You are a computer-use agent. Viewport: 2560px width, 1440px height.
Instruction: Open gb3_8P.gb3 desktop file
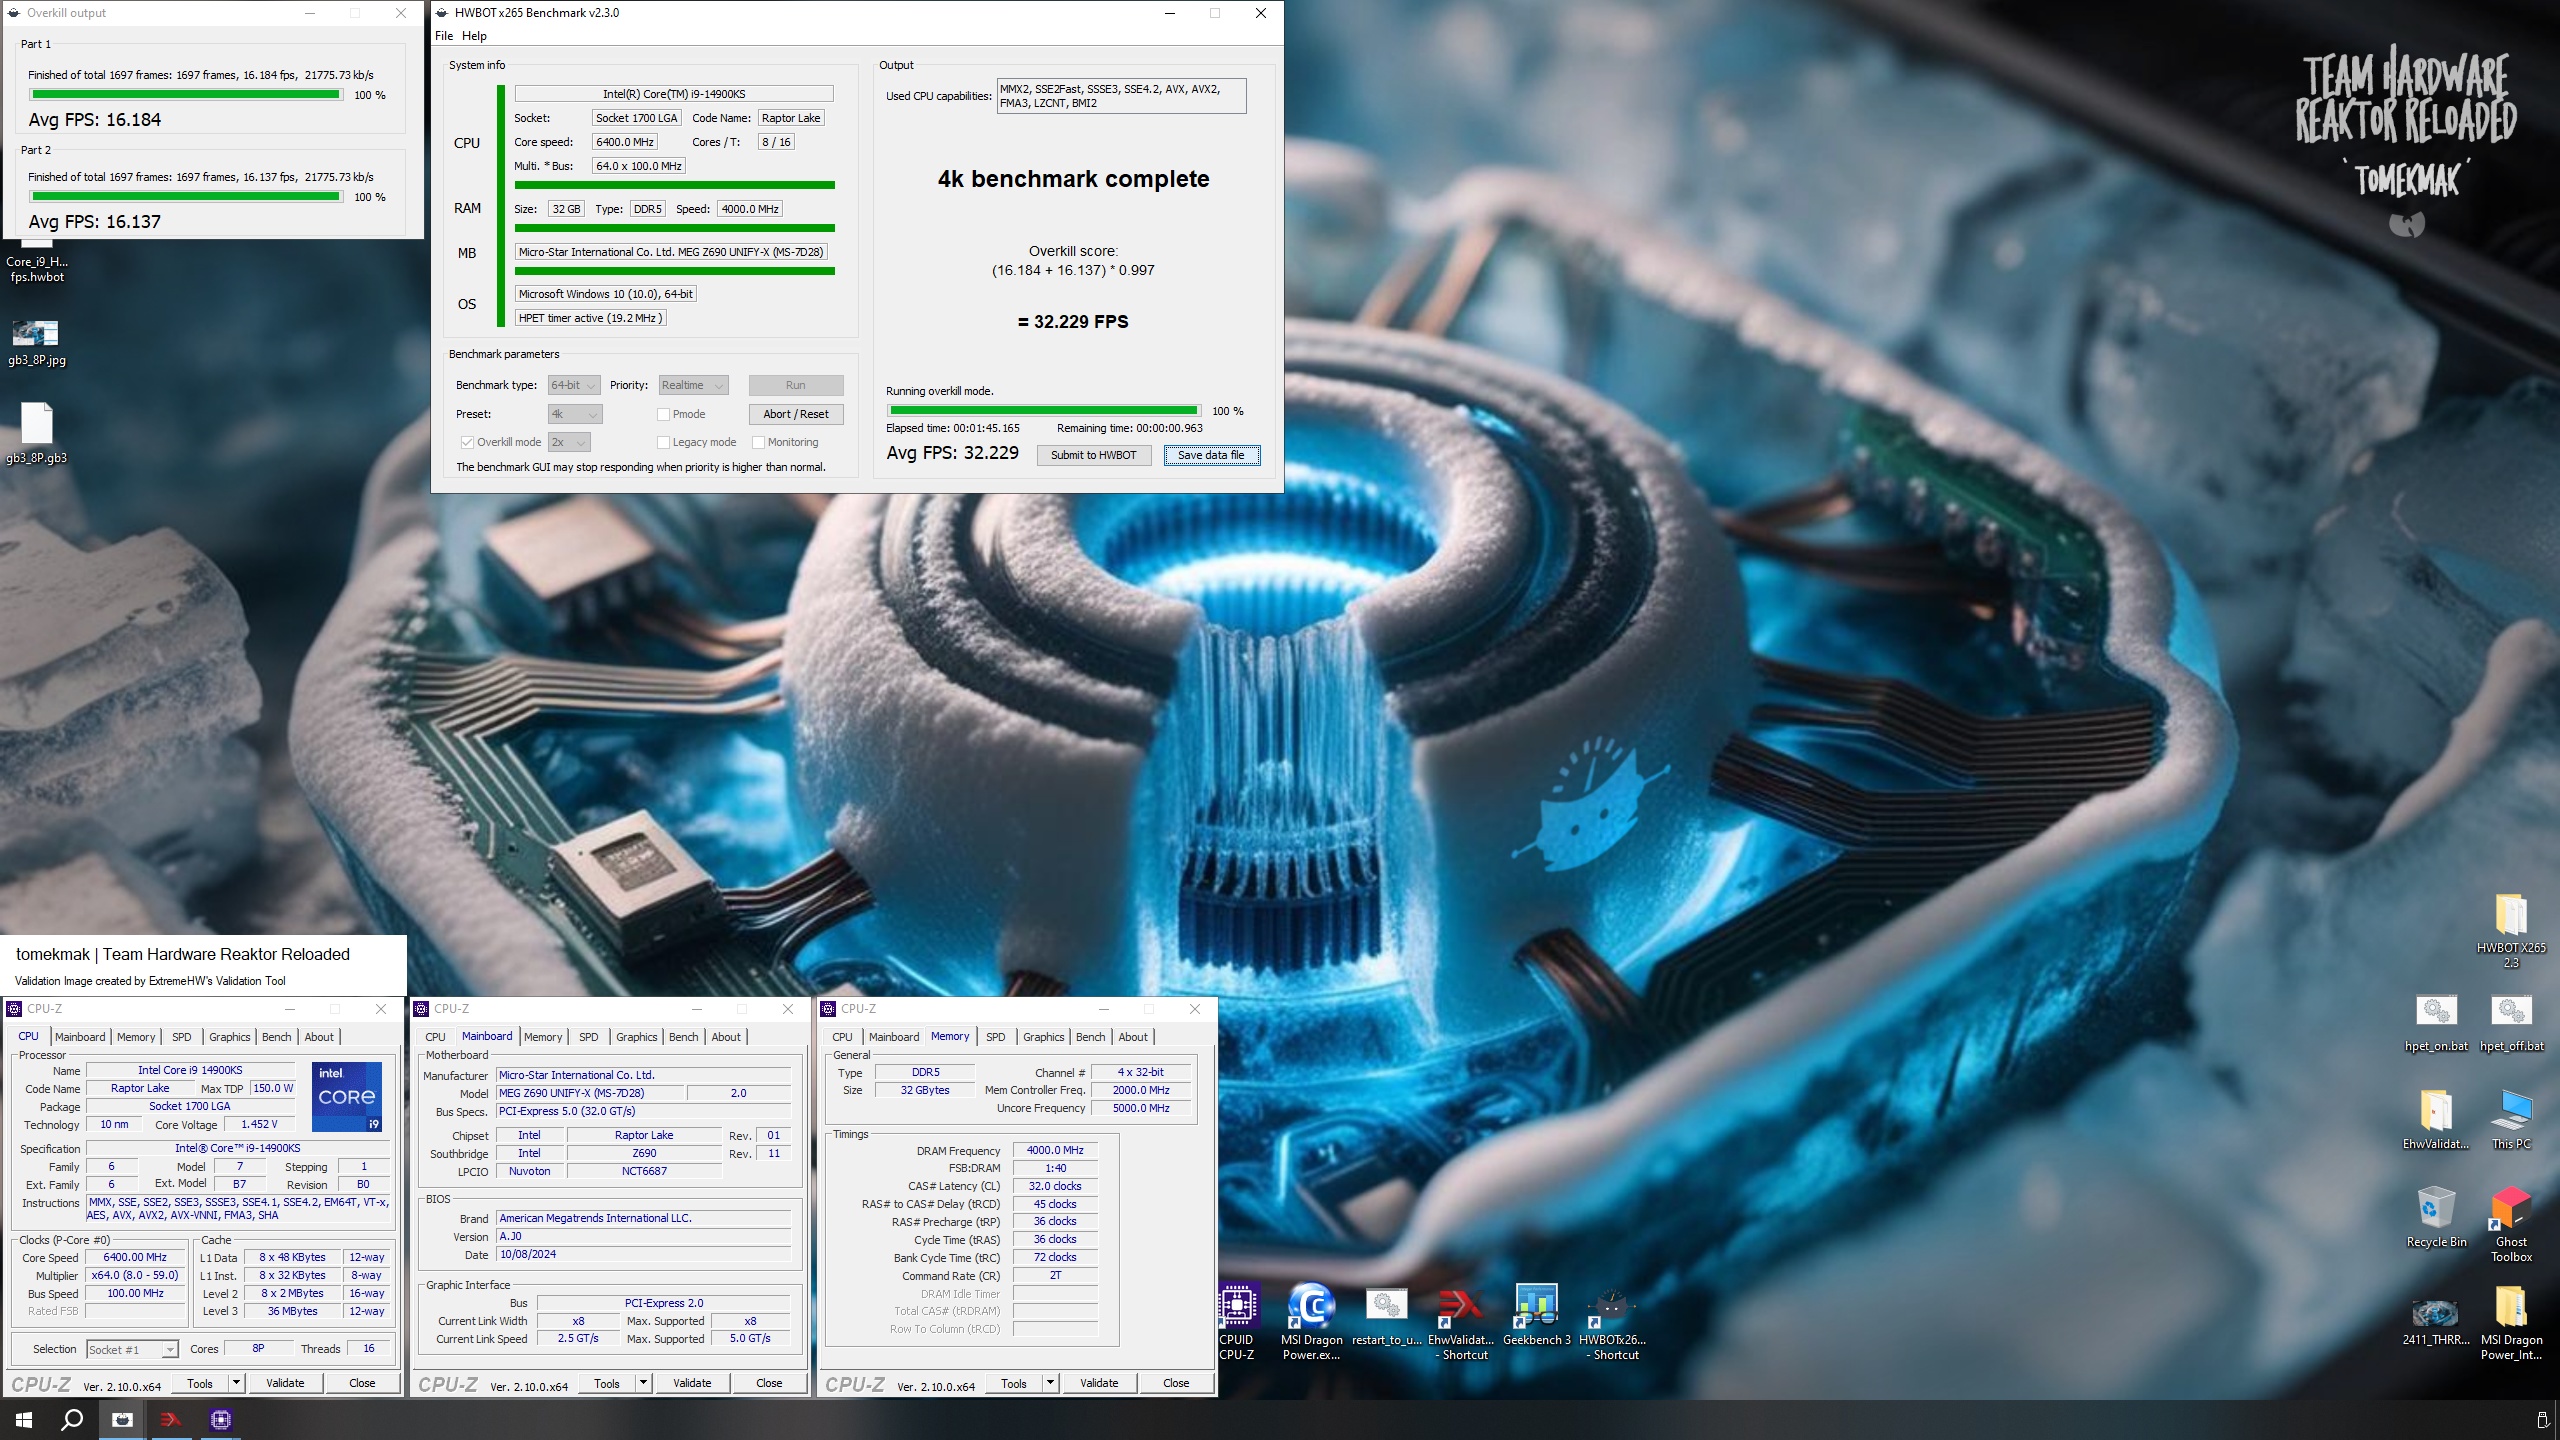(37, 433)
